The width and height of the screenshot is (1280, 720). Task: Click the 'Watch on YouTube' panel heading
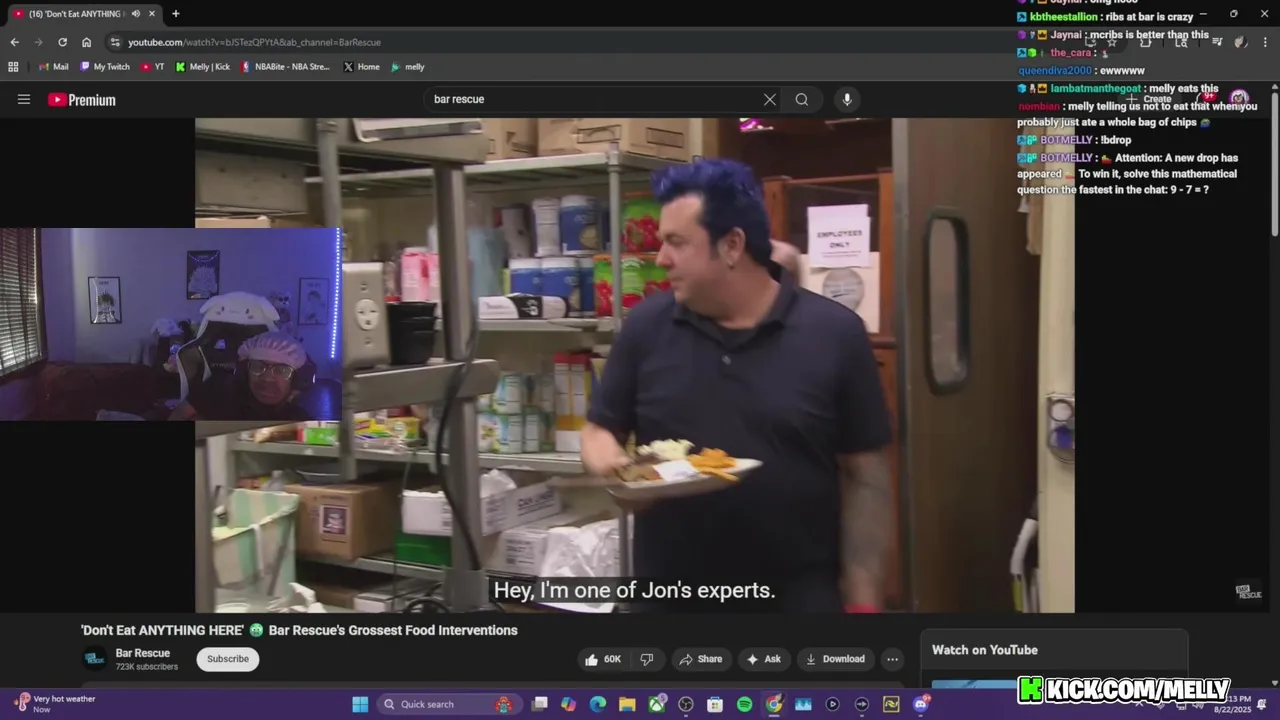(985, 650)
